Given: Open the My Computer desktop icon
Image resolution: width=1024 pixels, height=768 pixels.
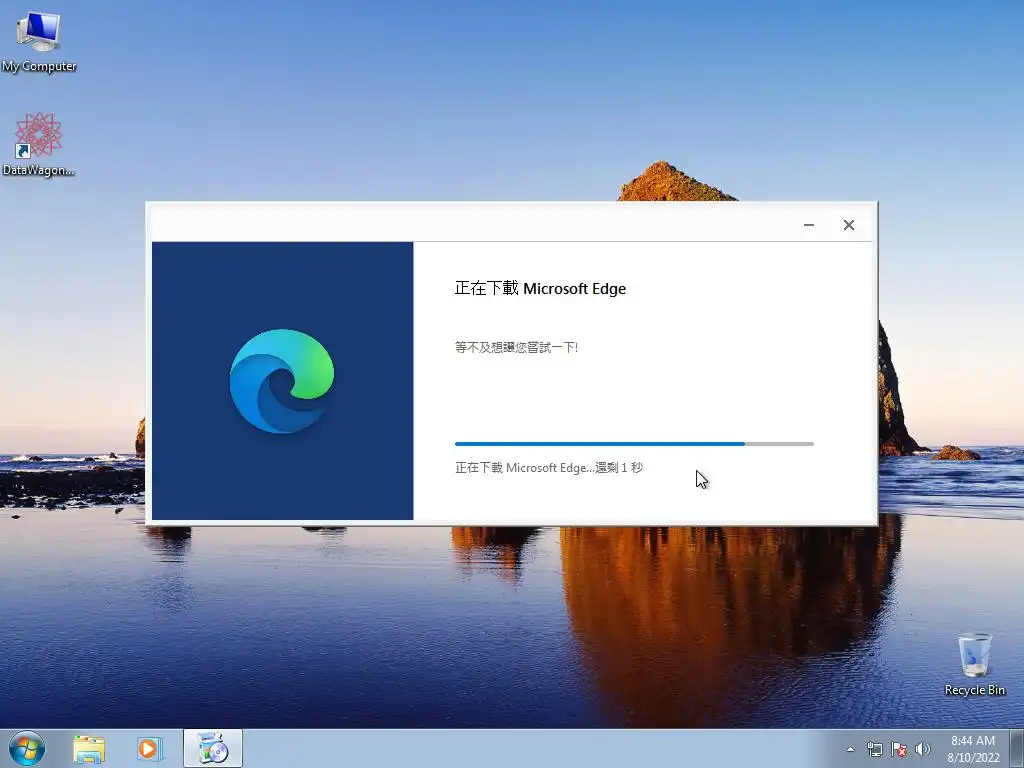Looking at the screenshot, I should tap(39, 40).
